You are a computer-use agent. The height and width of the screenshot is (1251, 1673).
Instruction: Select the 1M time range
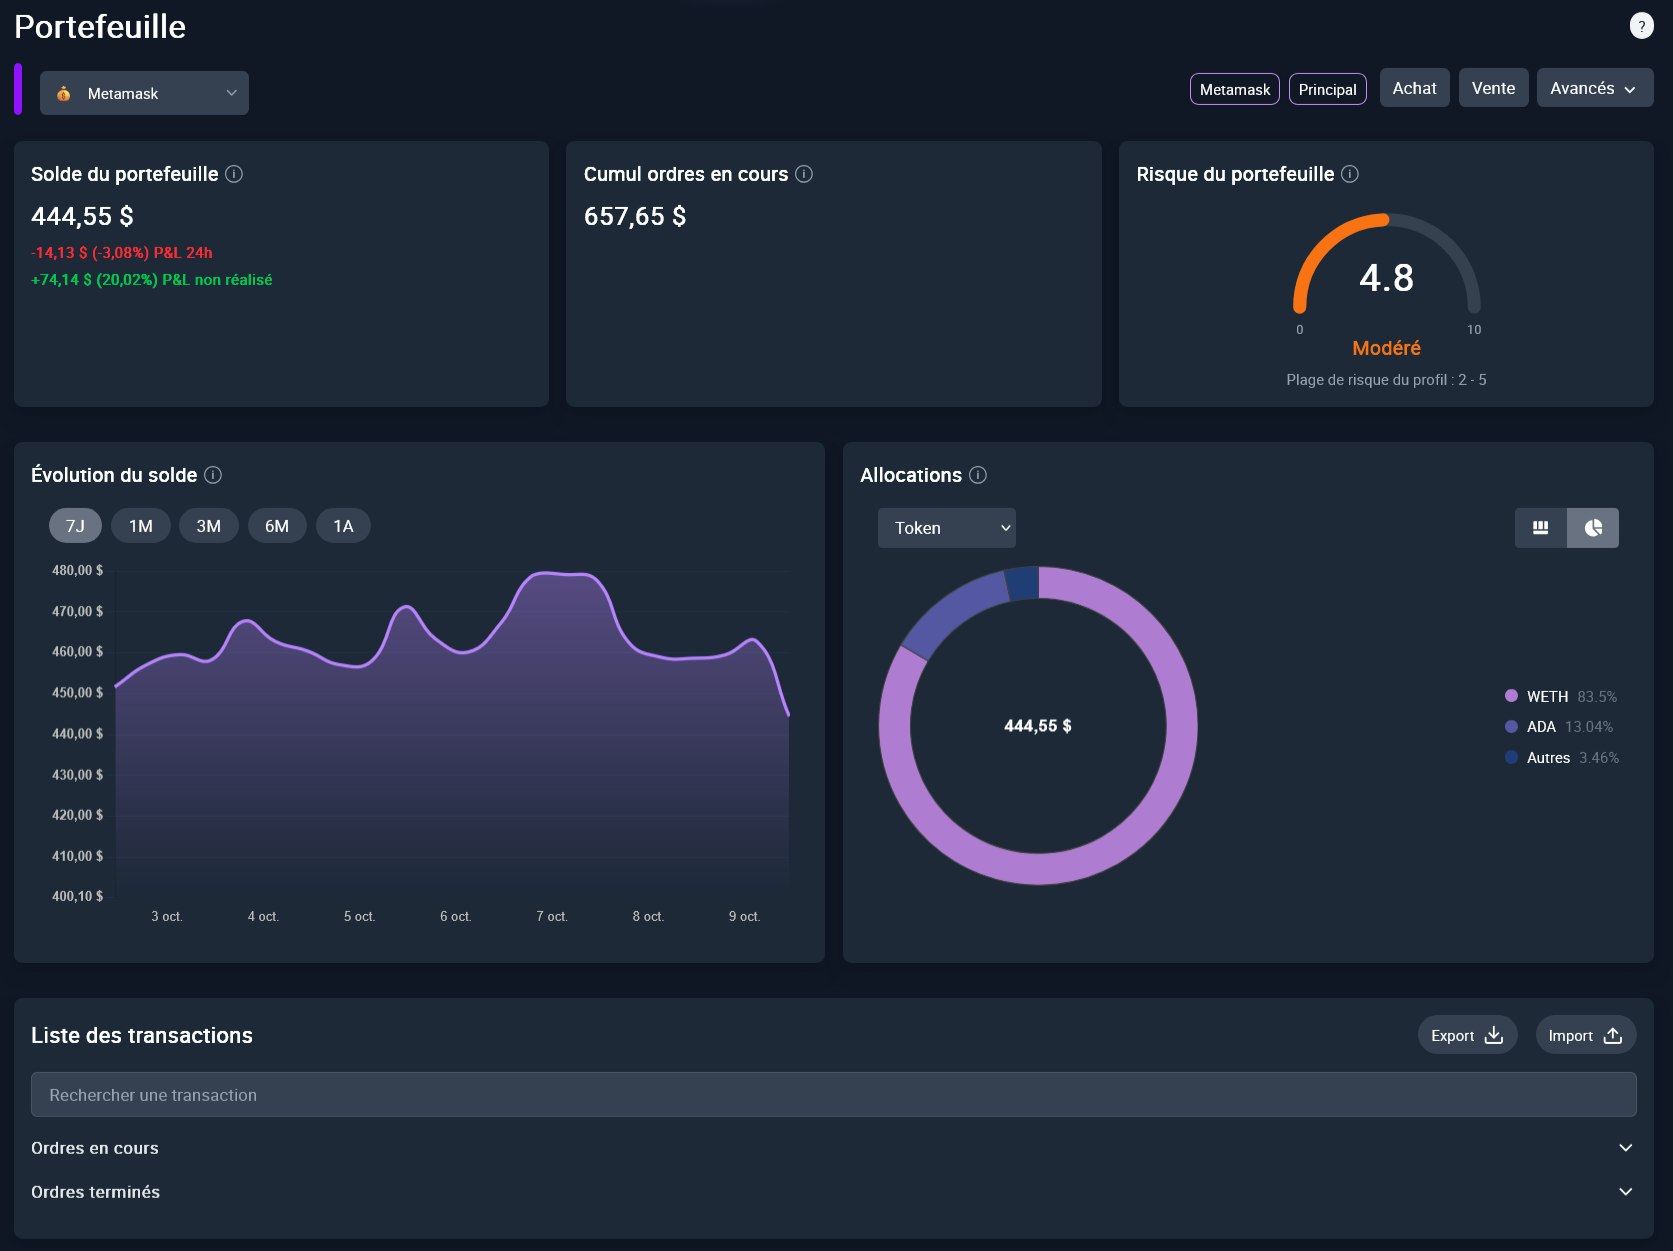pyautogui.click(x=141, y=525)
